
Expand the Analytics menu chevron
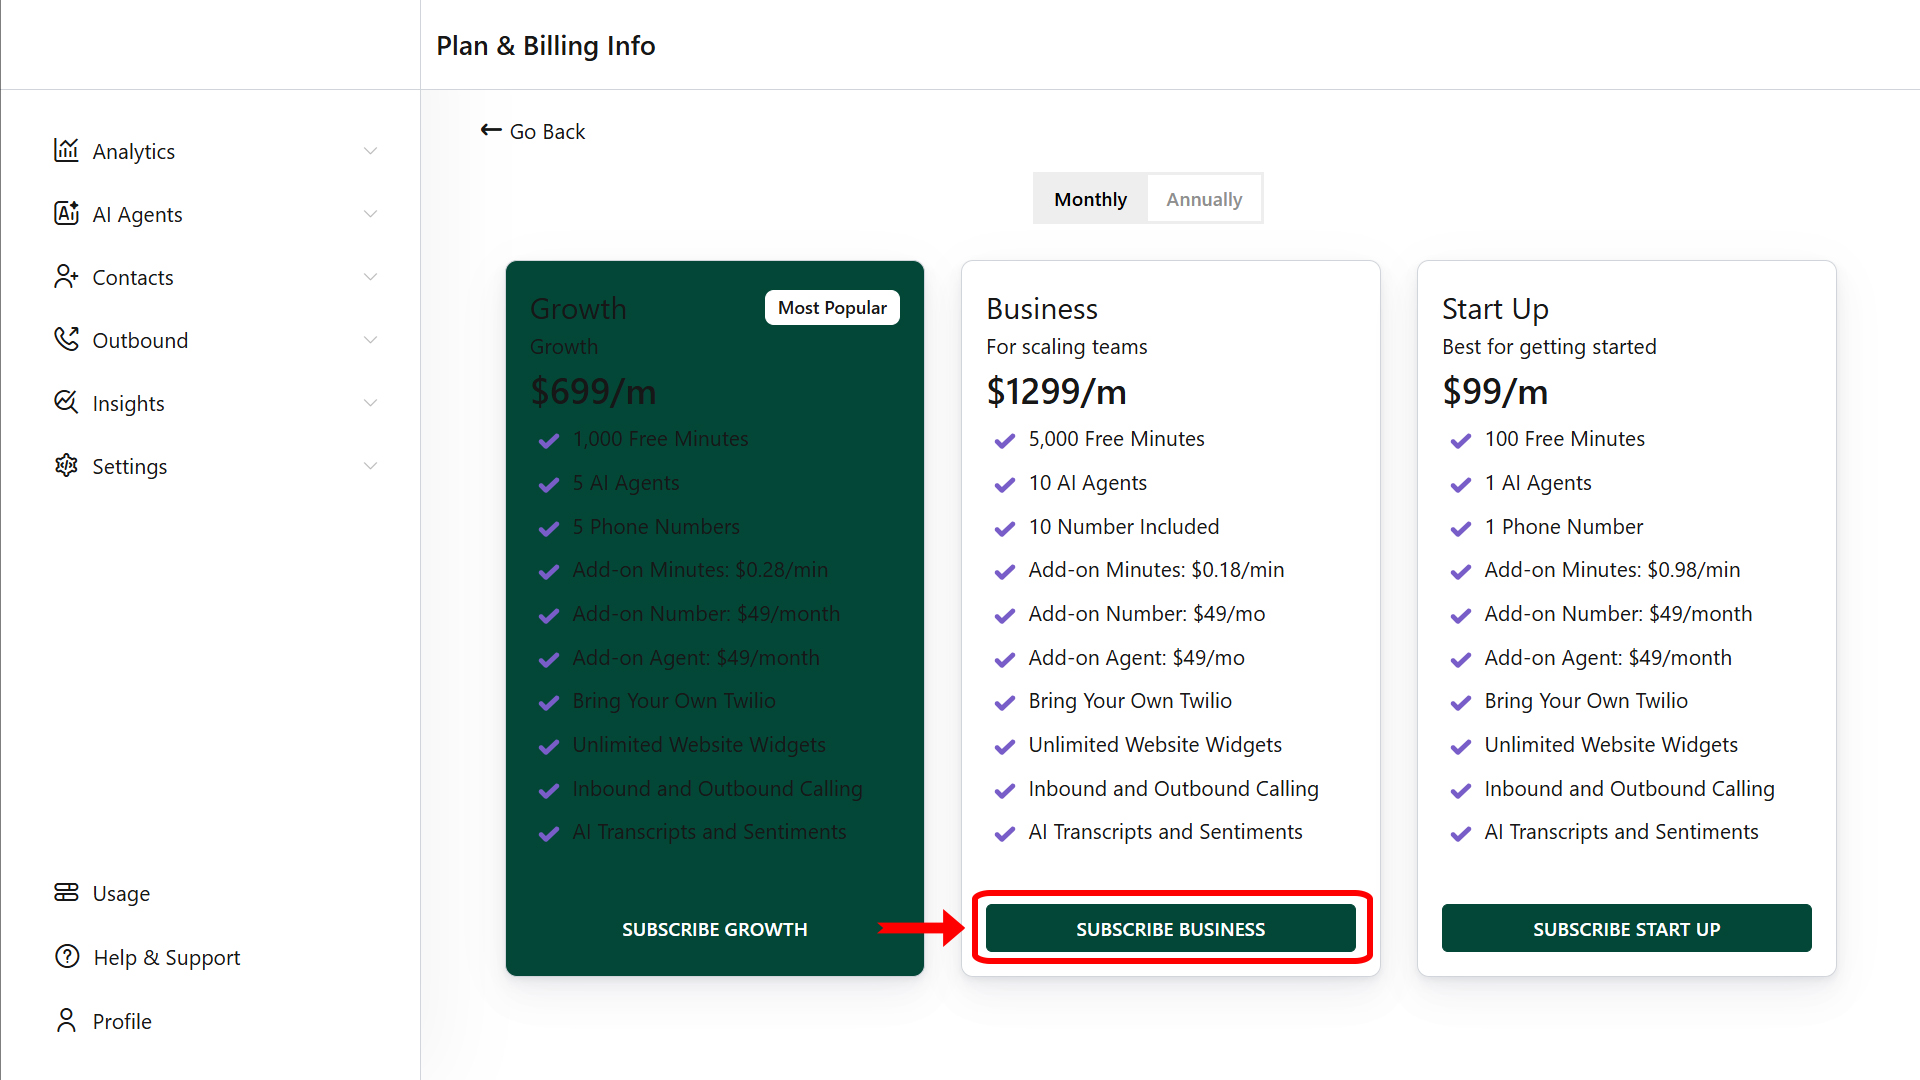click(x=370, y=151)
